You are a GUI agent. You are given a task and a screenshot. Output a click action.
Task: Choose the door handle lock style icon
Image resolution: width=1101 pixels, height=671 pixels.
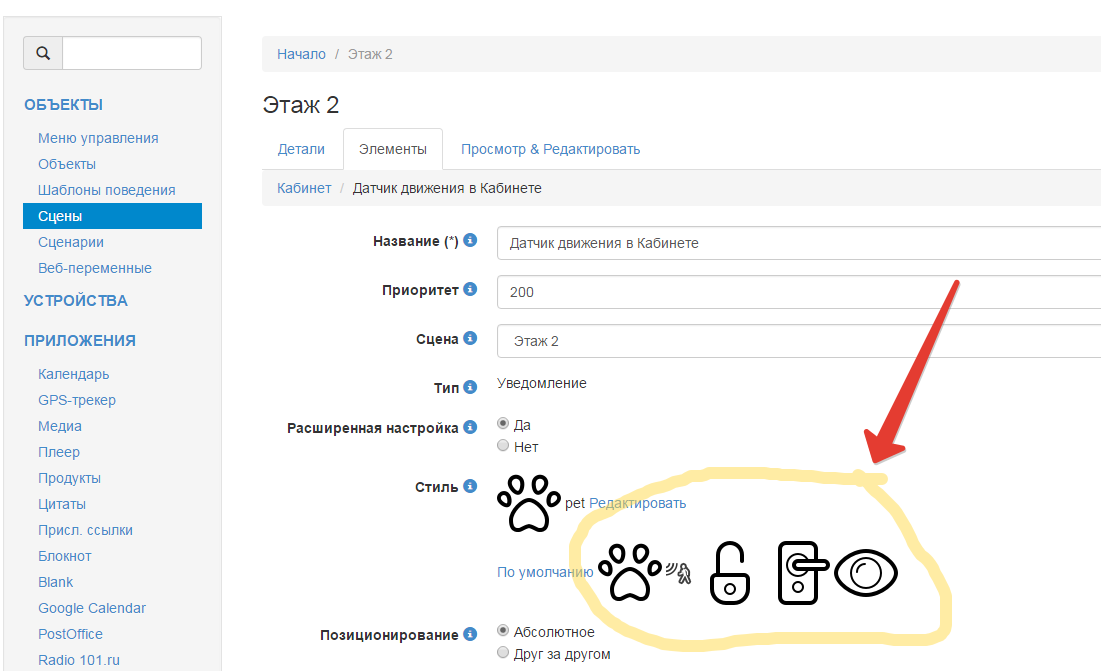[803, 573]
